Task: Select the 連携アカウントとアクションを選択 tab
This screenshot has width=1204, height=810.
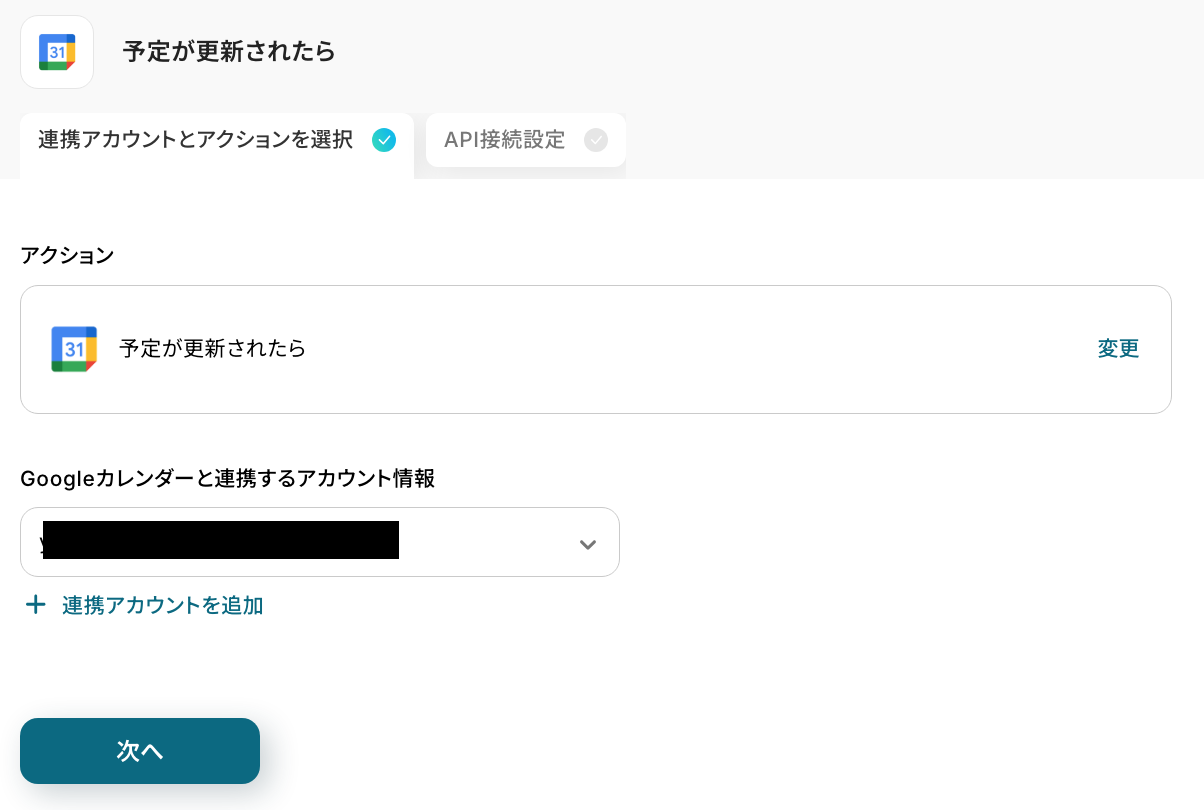Action: (196, 140)
